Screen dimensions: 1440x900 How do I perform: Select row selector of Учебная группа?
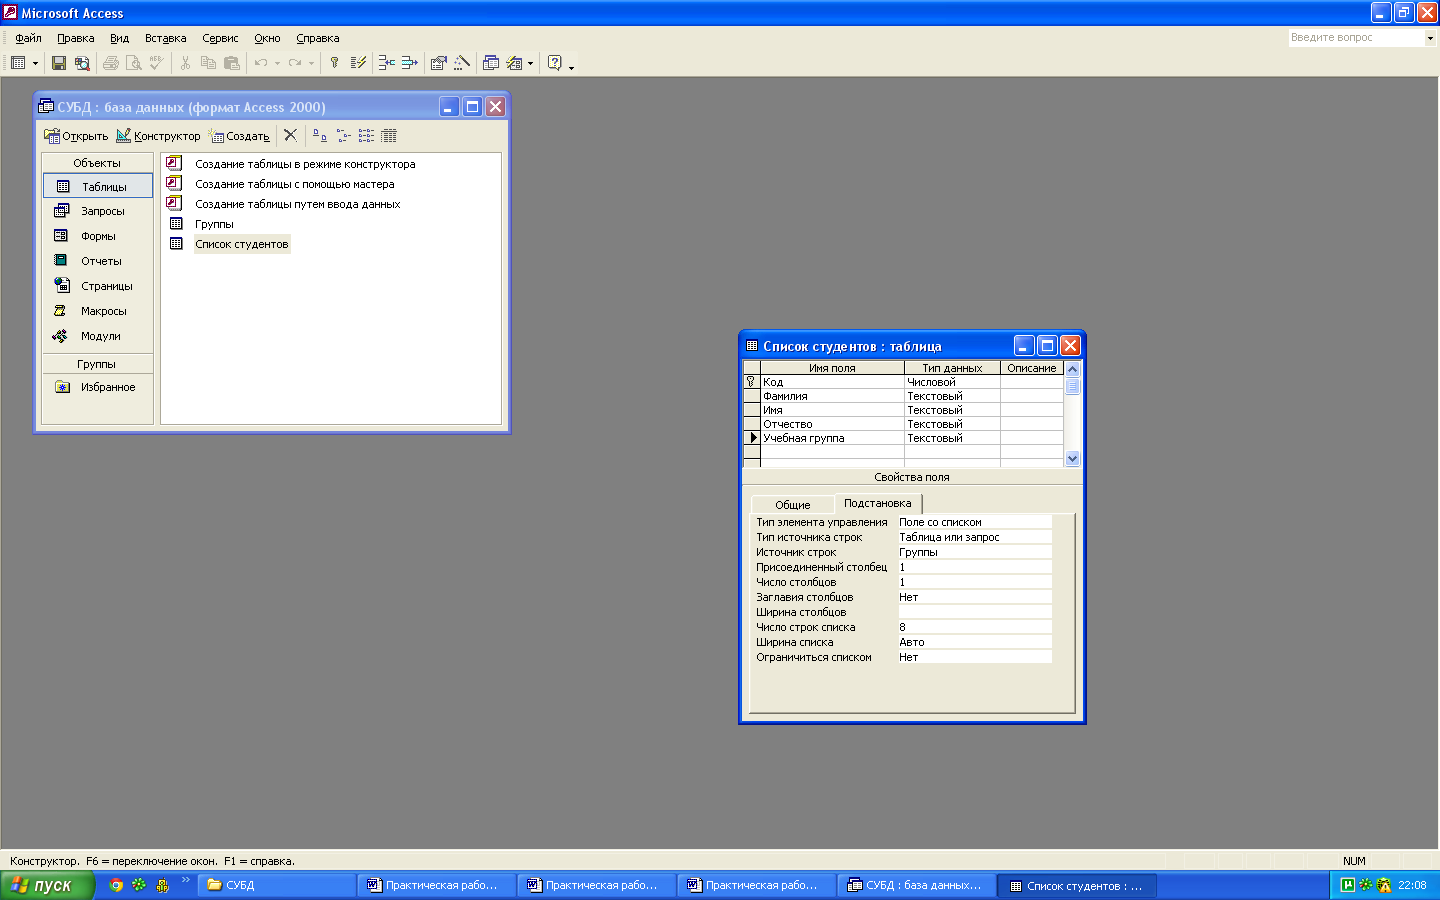coord(752,438)
